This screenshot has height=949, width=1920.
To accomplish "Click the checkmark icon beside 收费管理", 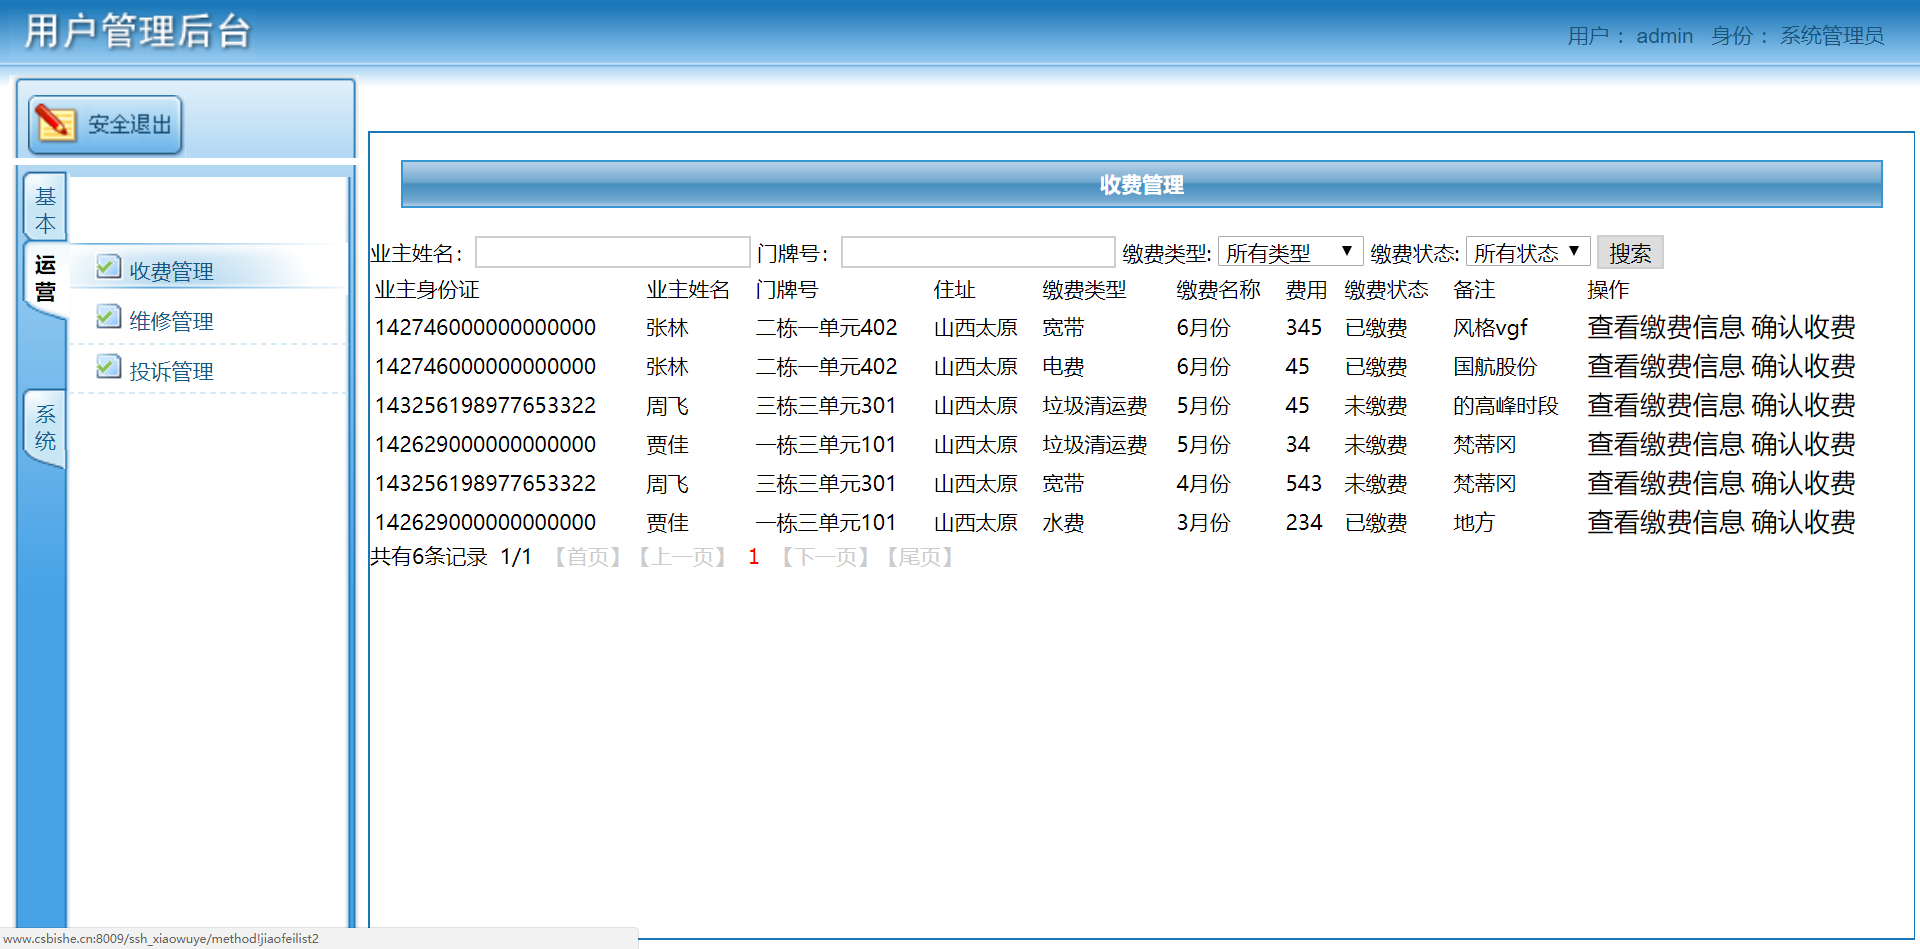I will [108, 267].
